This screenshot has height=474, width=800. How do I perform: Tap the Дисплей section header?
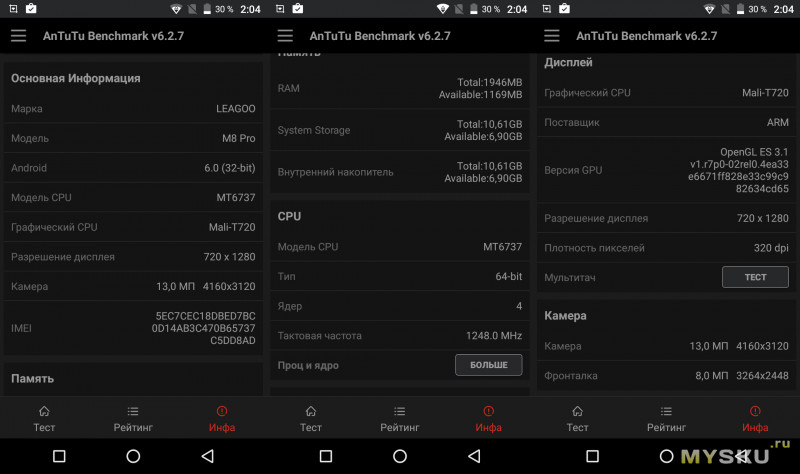point(568,62)
